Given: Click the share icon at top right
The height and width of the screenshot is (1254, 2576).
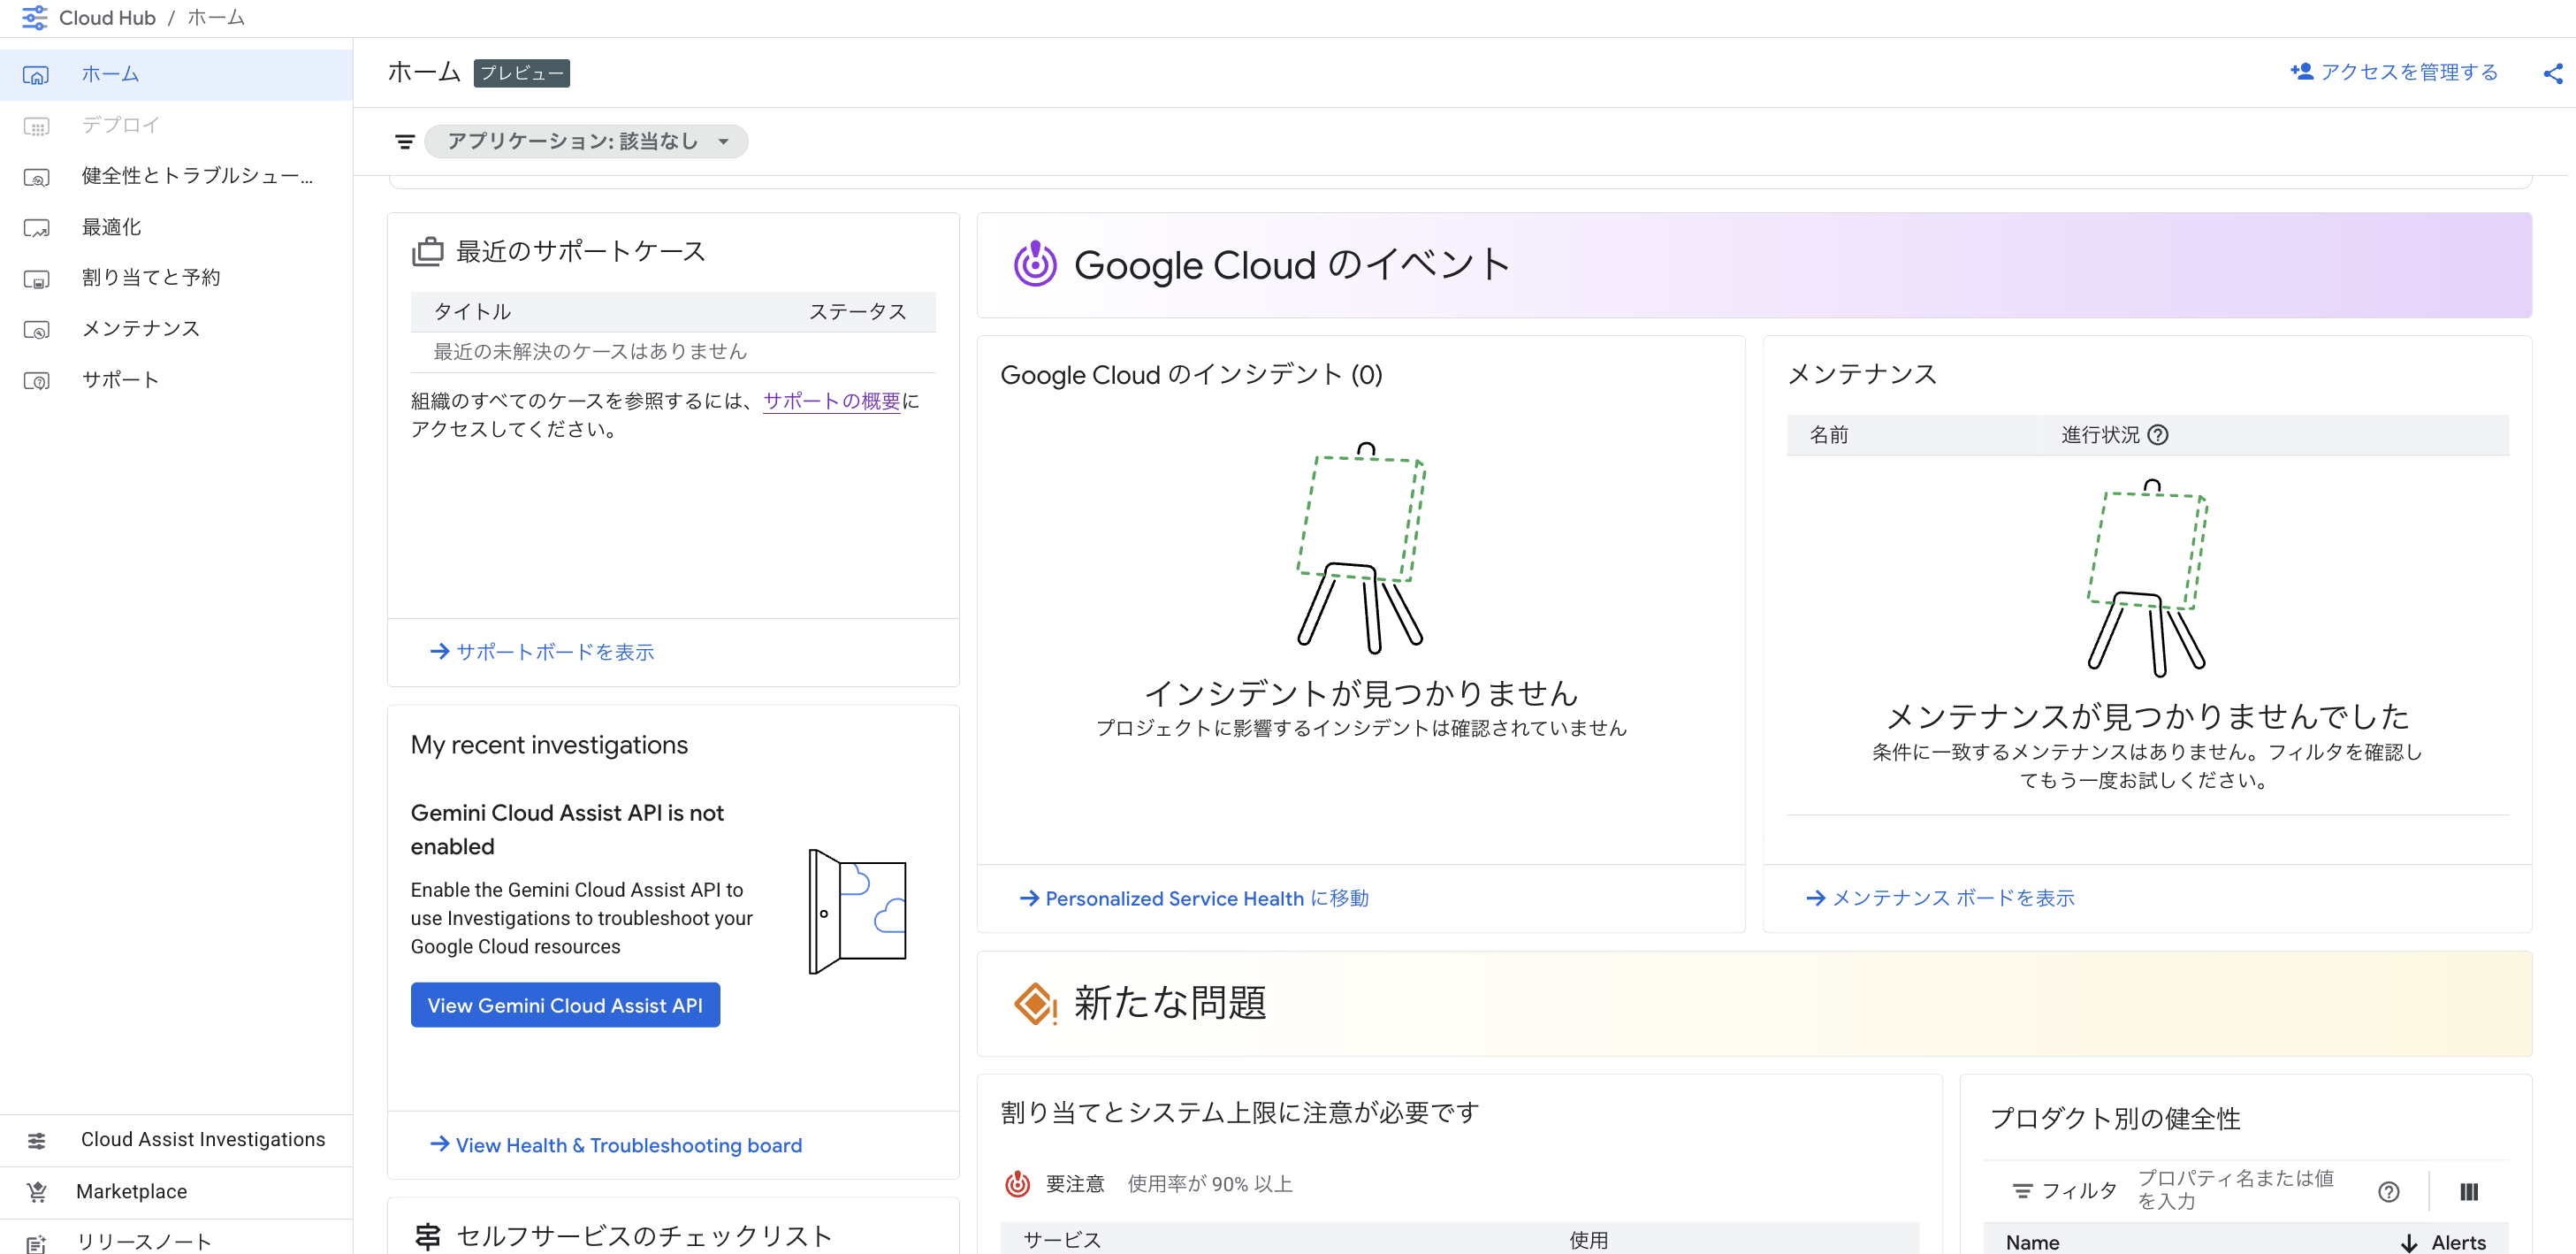Looking at the screenshot, I should 2552,73.
